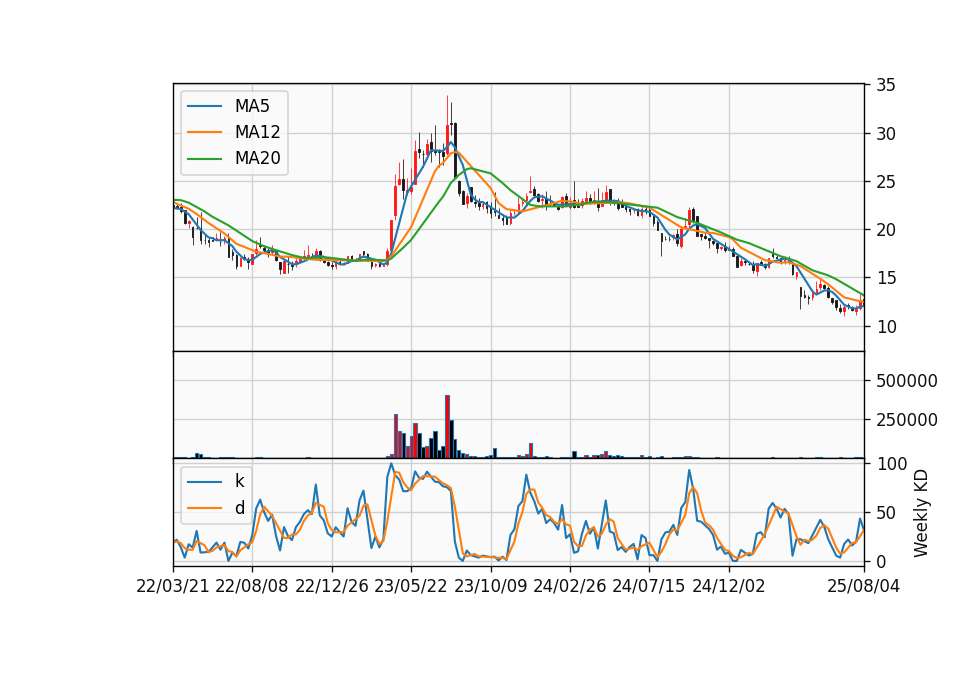Click the orange MA12 legend line sample
The height and width of the screenshot is (690, 960).
coord(204,132)
